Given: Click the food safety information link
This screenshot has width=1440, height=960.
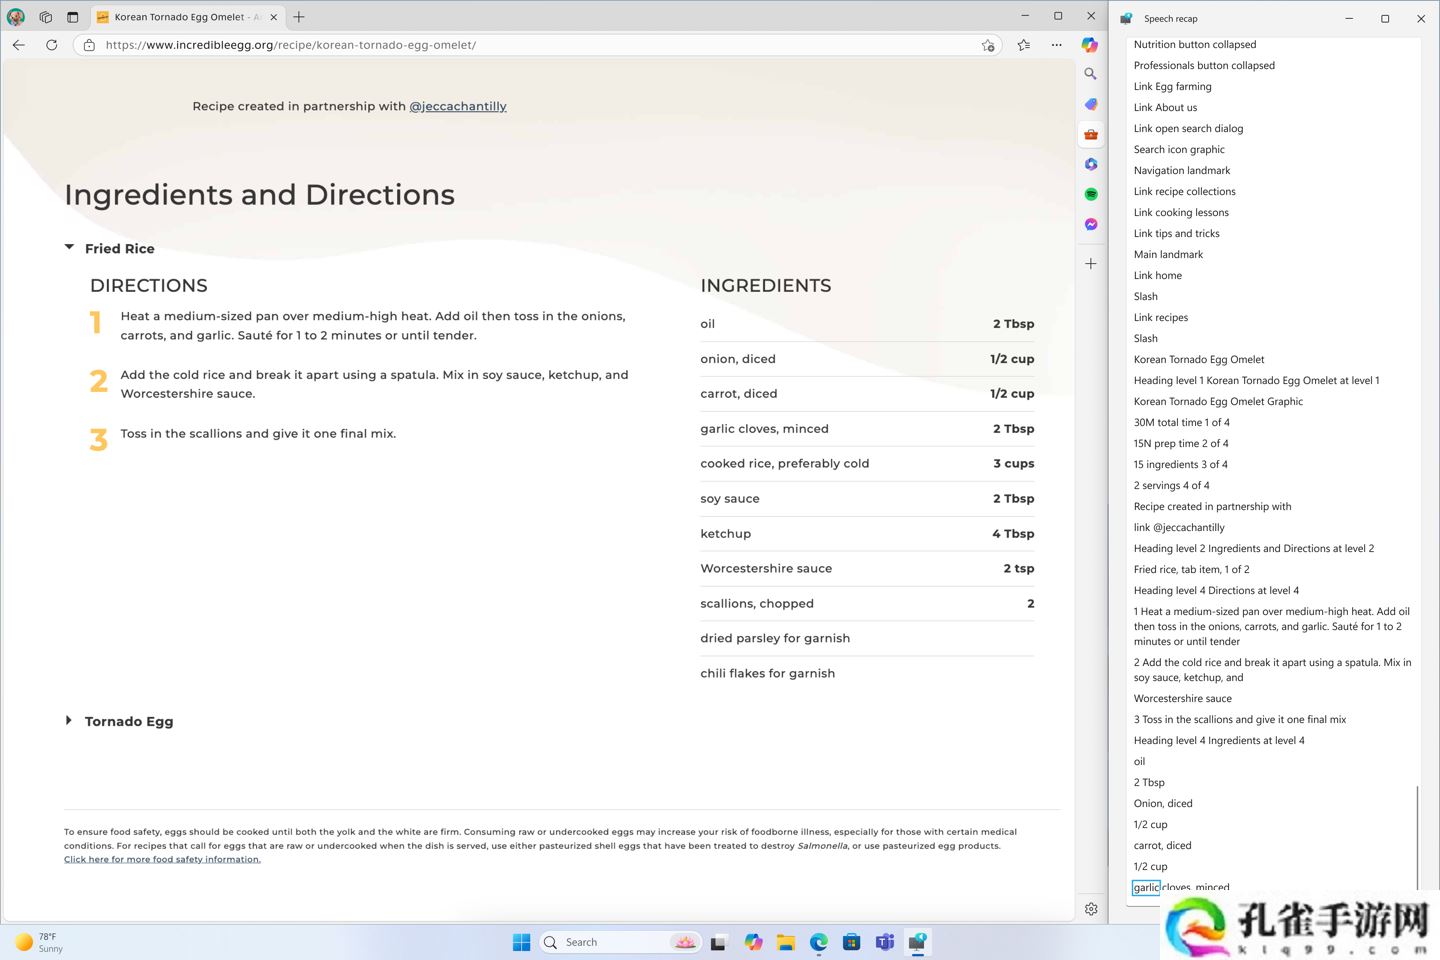Looking at the screenshot, I should tap(162, 859).
